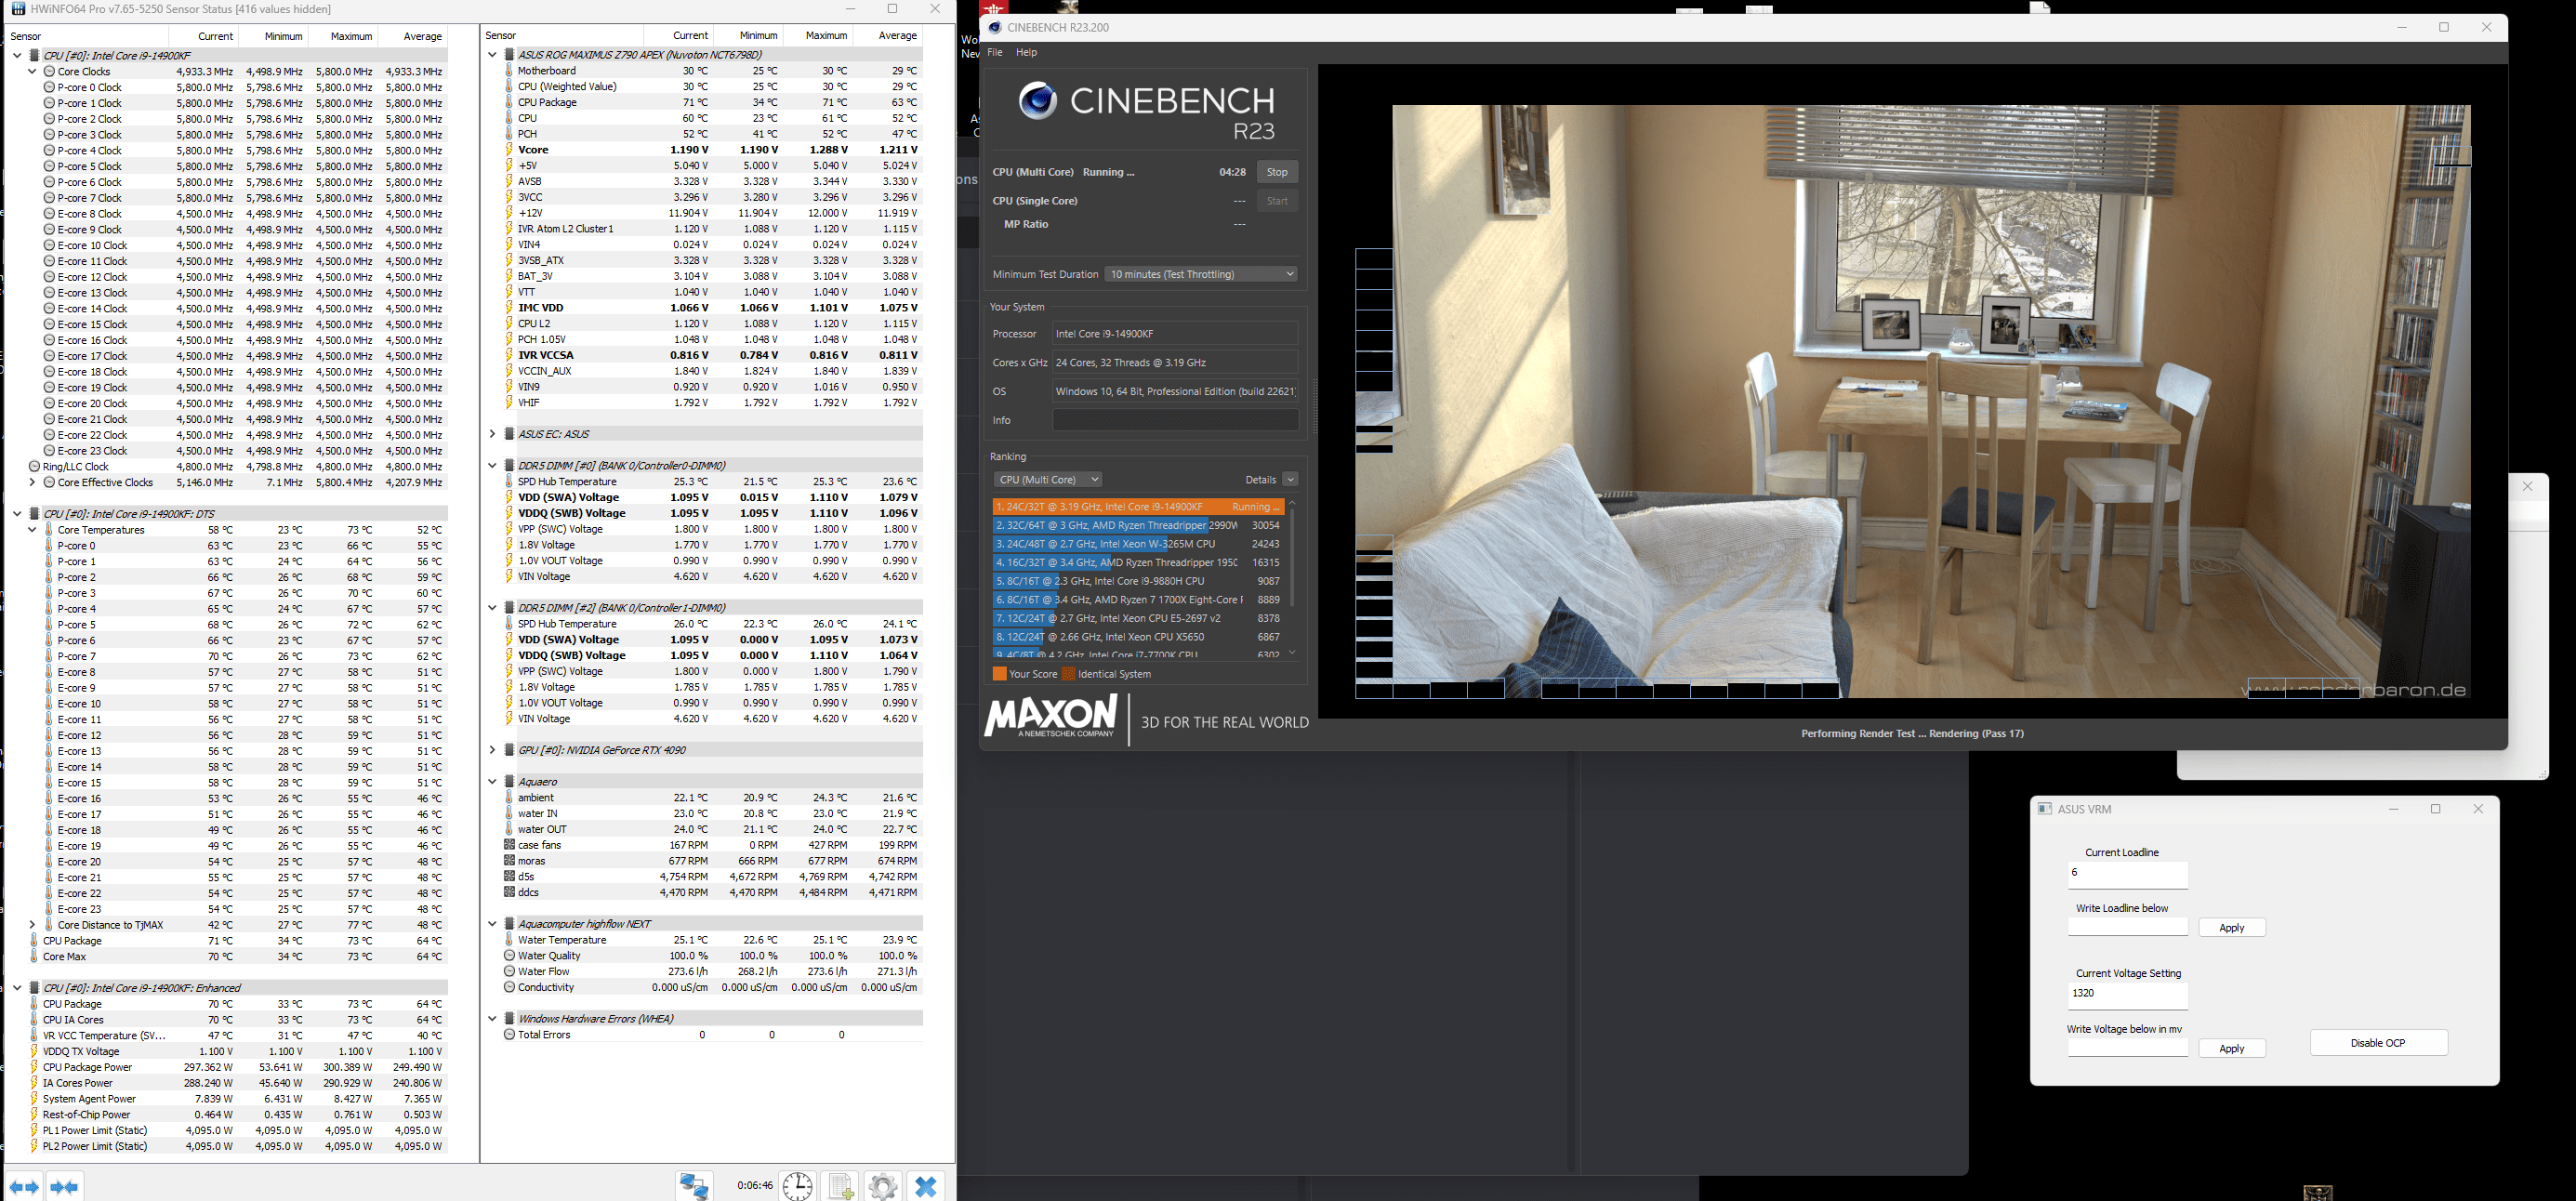
Task: Click the blue X close sensors icon
Action: click(926, 1186)
